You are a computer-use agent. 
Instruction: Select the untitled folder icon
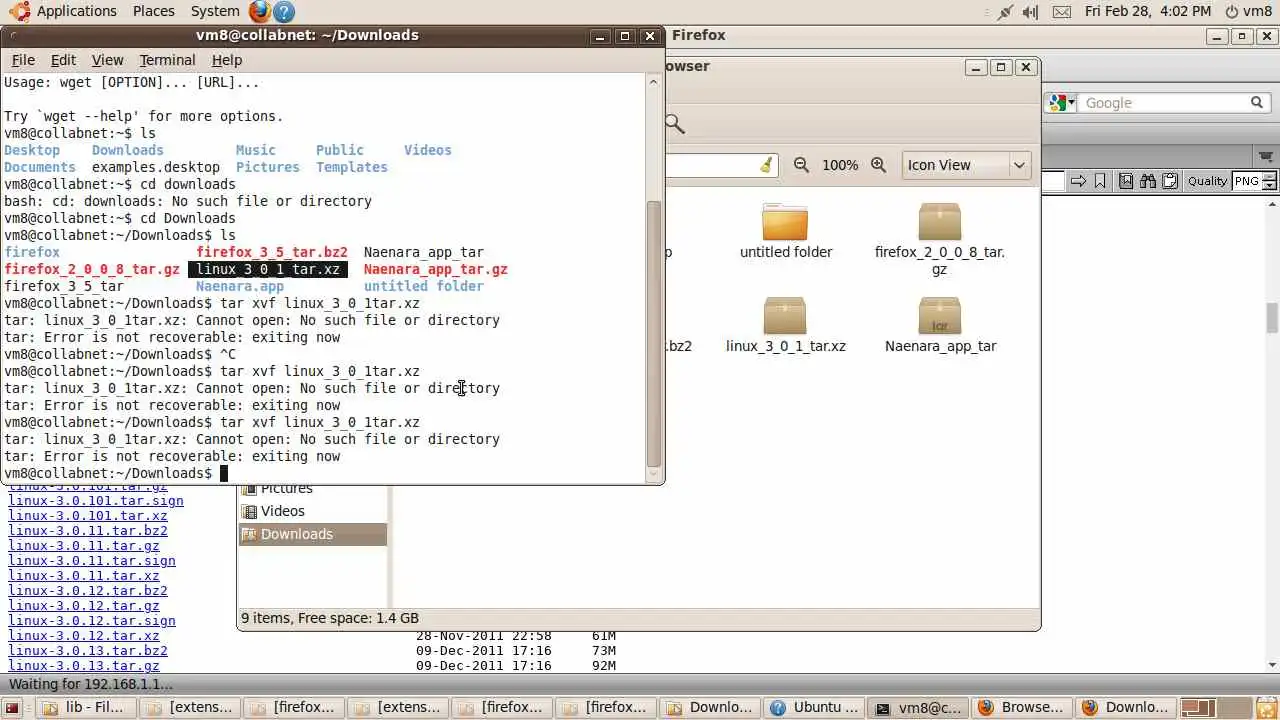pyautogui.click(x=785, y=221)
